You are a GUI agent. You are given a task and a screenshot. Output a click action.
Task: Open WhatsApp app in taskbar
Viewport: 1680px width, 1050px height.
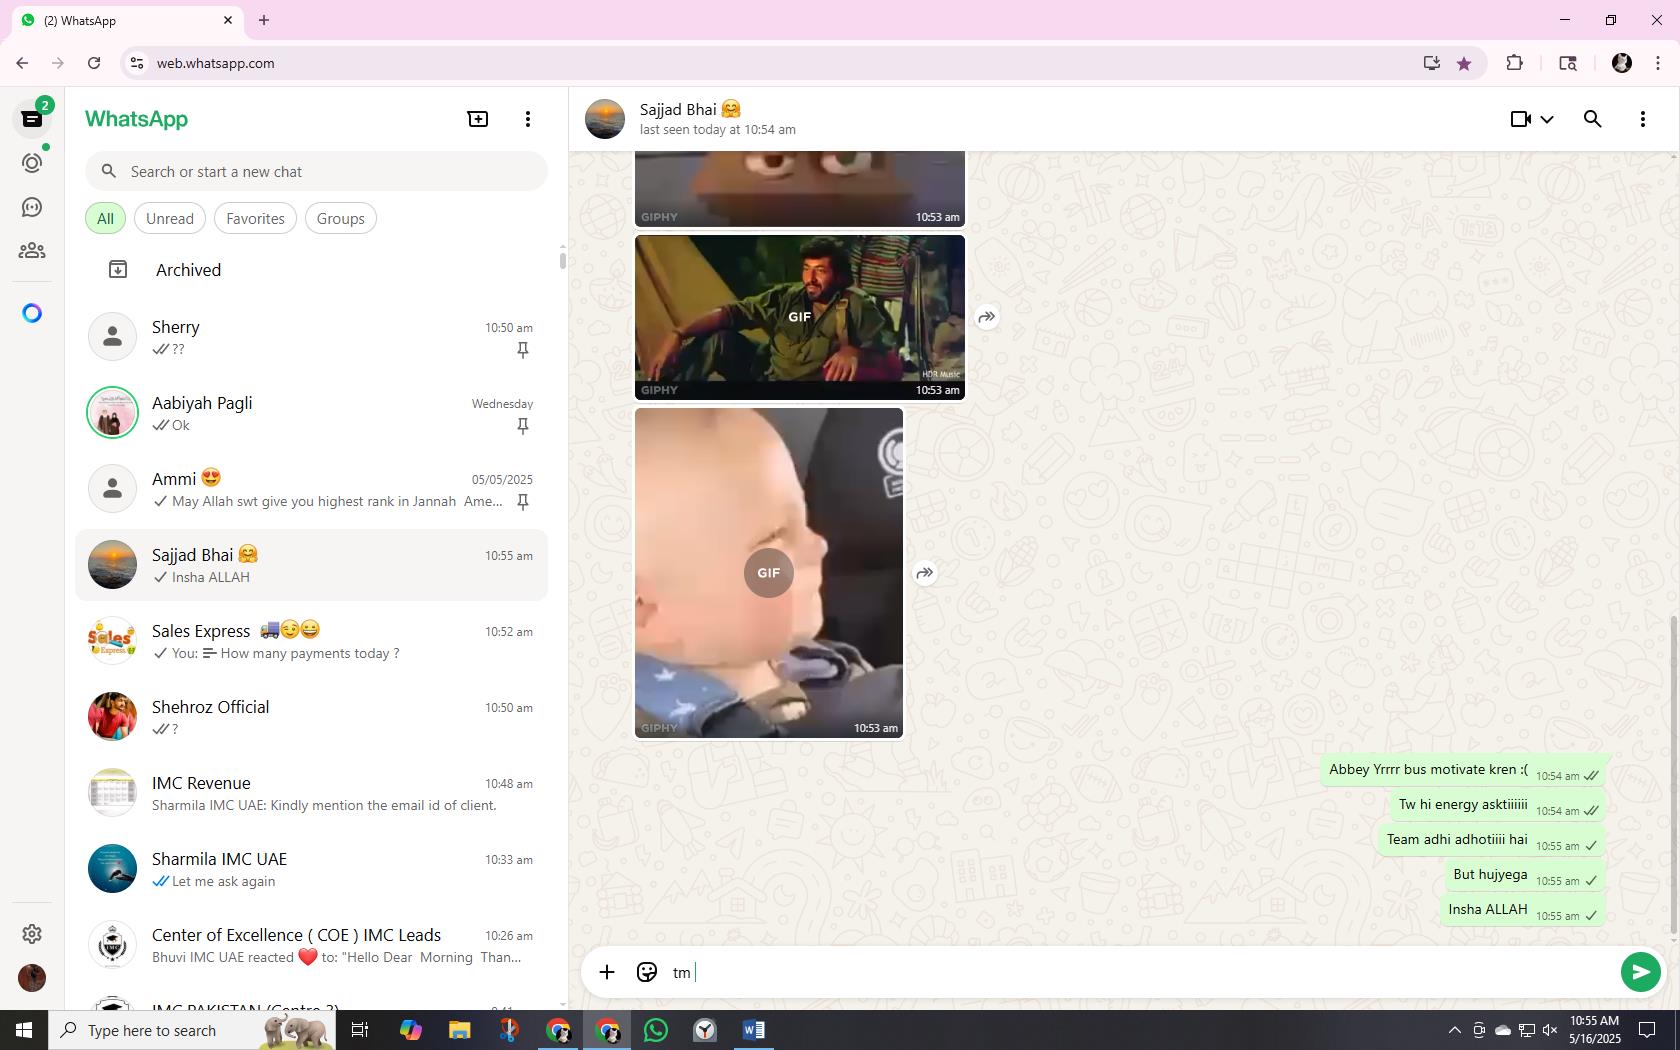656,1030
